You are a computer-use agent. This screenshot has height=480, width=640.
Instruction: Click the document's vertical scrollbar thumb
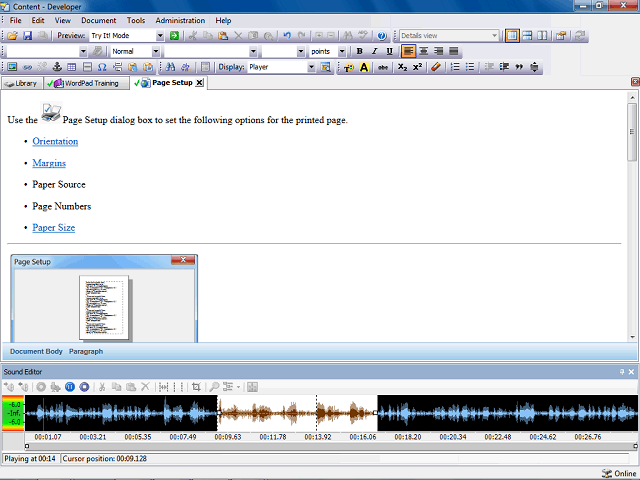click(632, 132)
